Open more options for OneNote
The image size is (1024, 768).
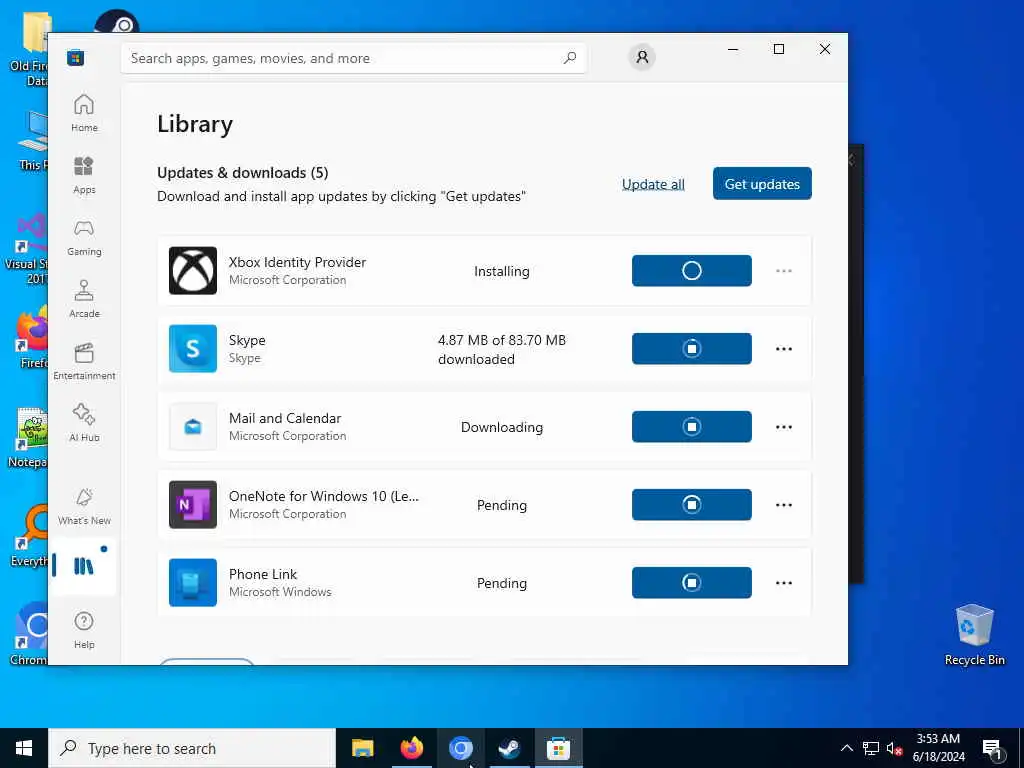(784, 505)
